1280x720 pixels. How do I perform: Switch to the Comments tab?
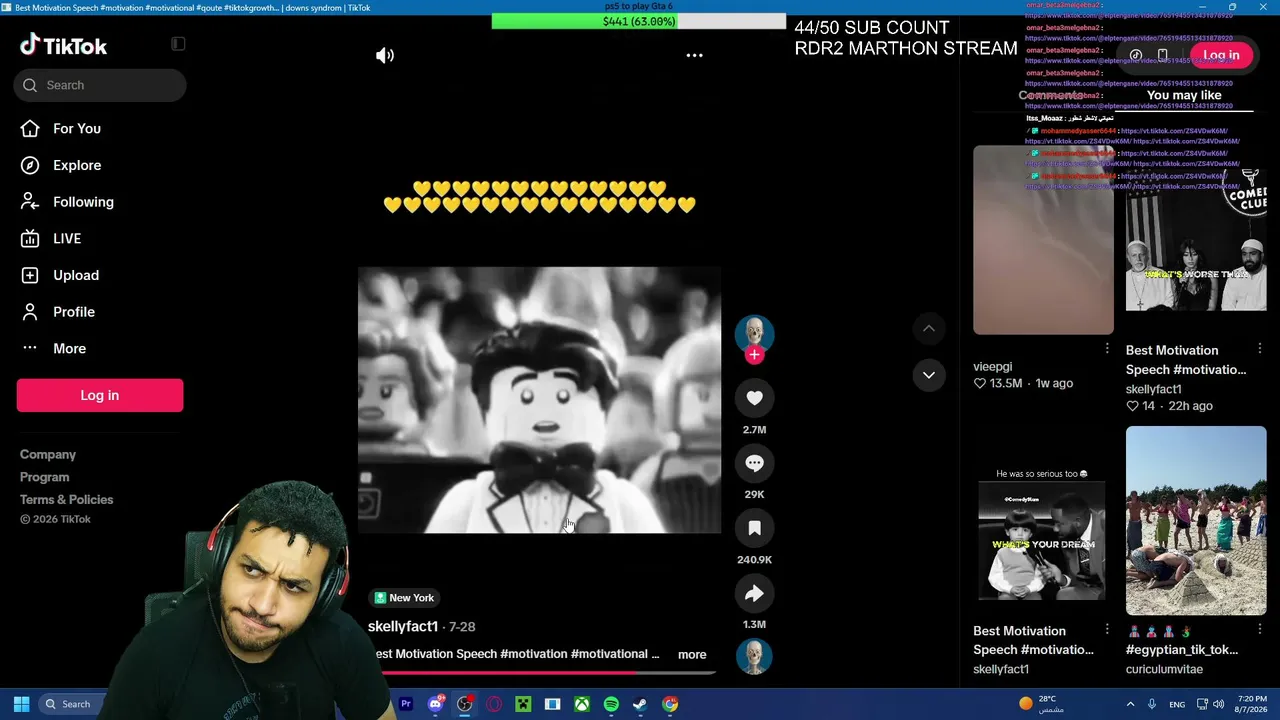pos(1050,96)
